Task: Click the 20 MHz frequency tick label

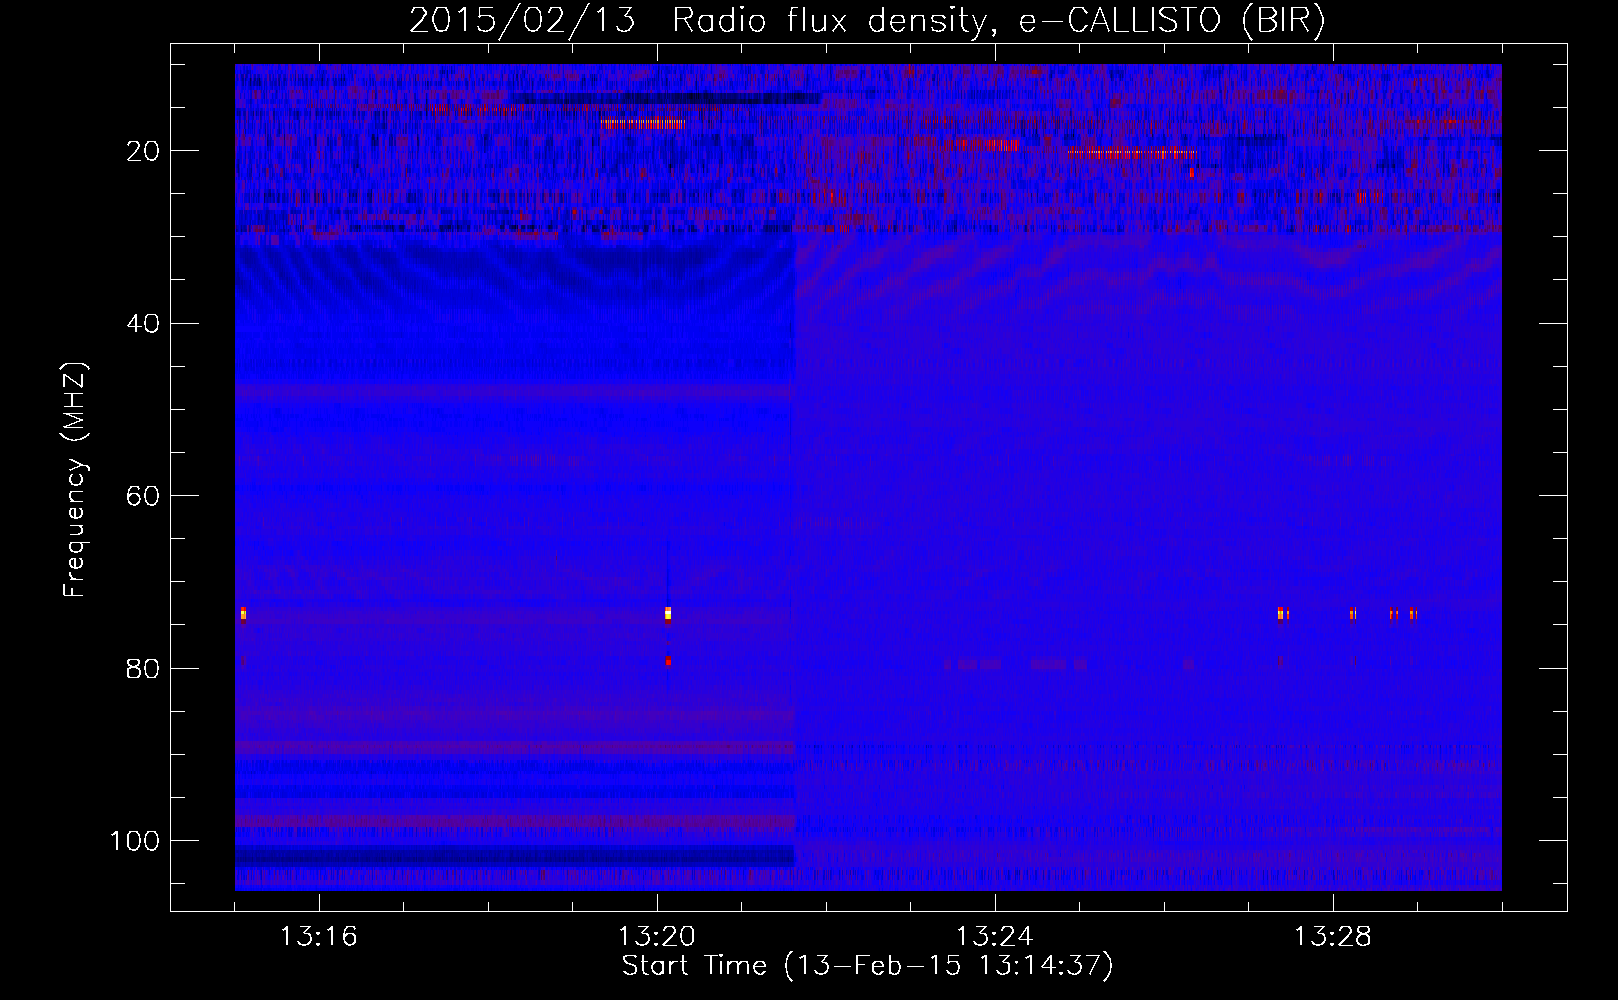Action: pyautogui.click(x=143, y=151)
